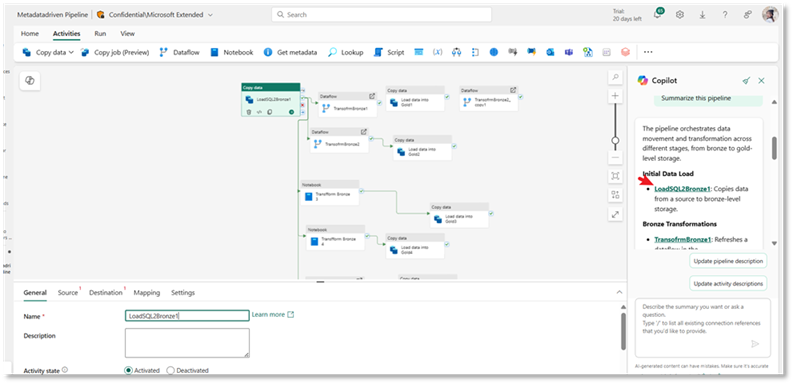Switch to the Mapping properties tab
793x384 pixels.
pos(147,292)
